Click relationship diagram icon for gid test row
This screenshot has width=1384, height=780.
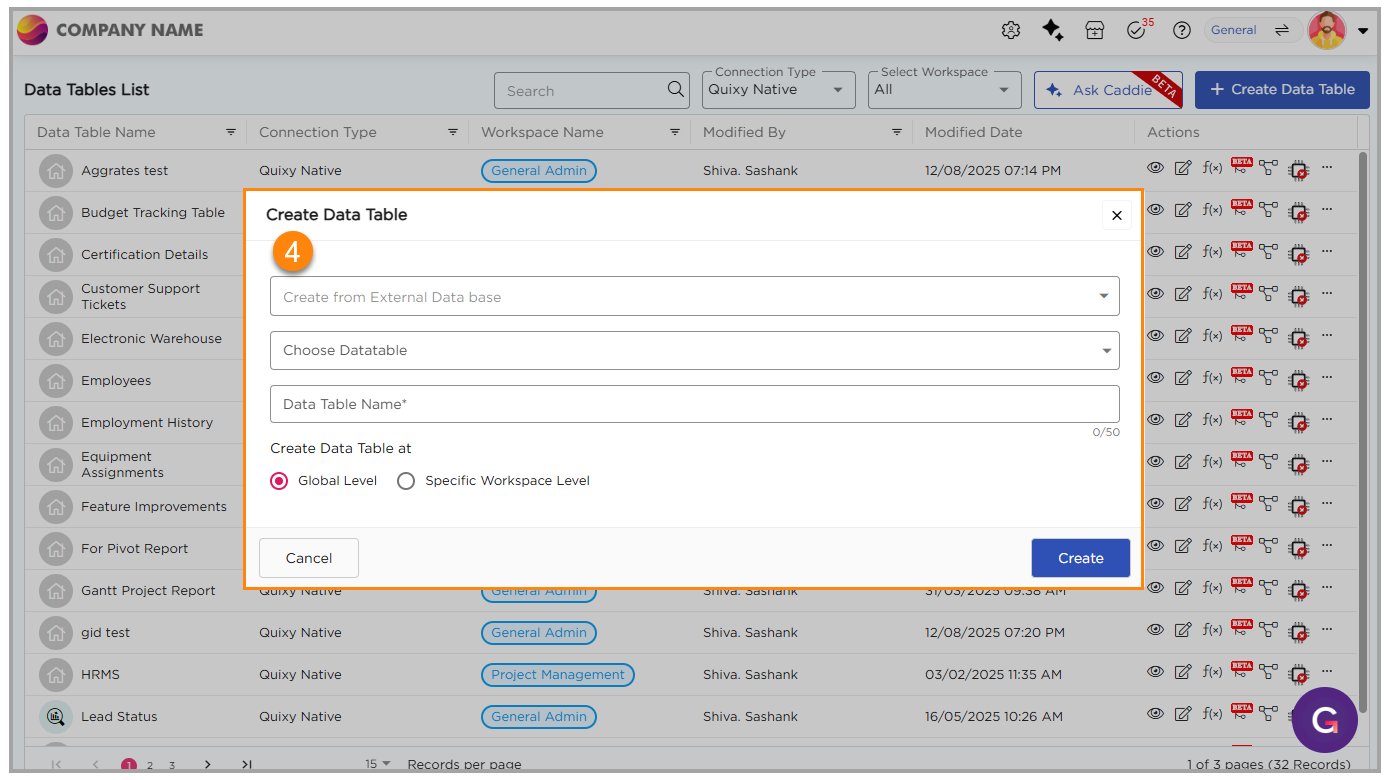click(x=1268, y=630)
